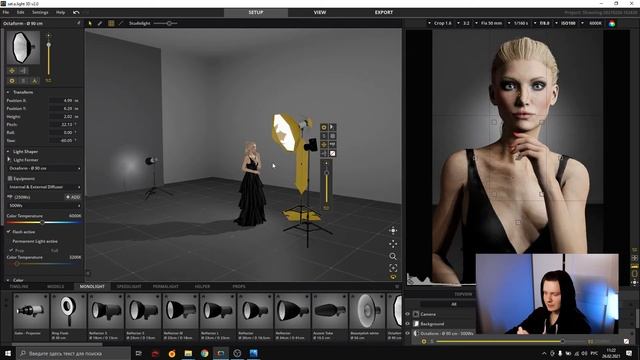The width and height of the screenshot is (640, 360).
Task: Click the yellow circle icon under Octaform preview
Action: tap(12, 81)
